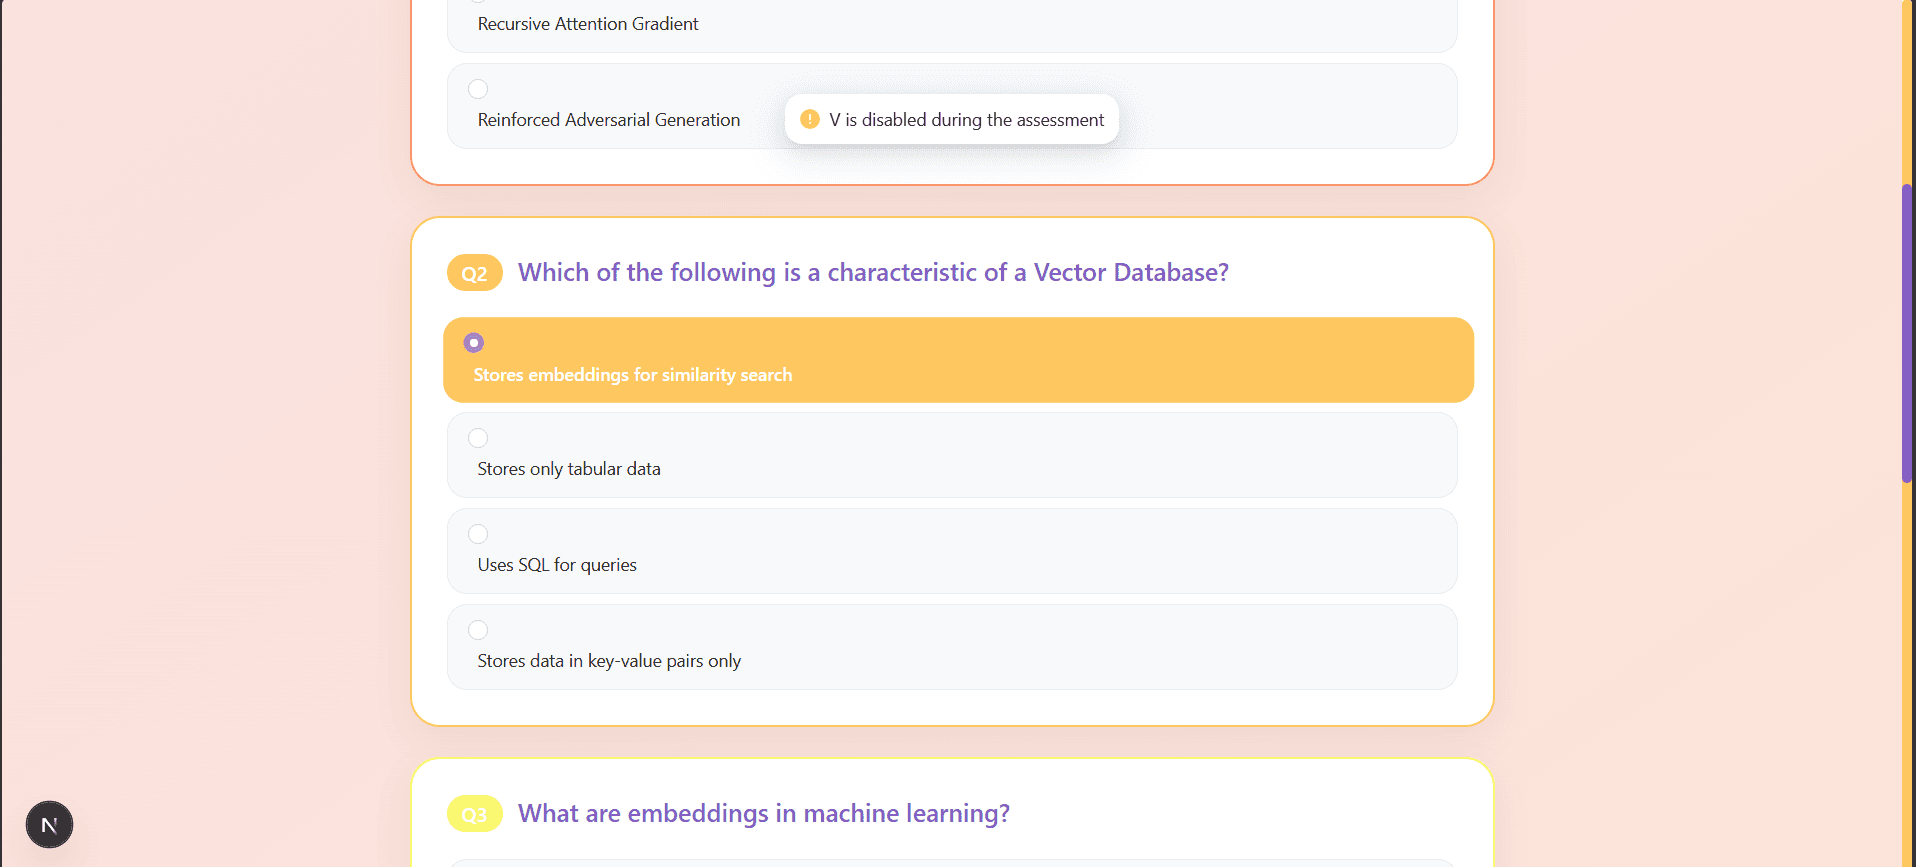The width and height of the screenshot is (1916, 867).
Task: Click the "Recursive Attention Gradient" option text
Action: pos(588,24)
